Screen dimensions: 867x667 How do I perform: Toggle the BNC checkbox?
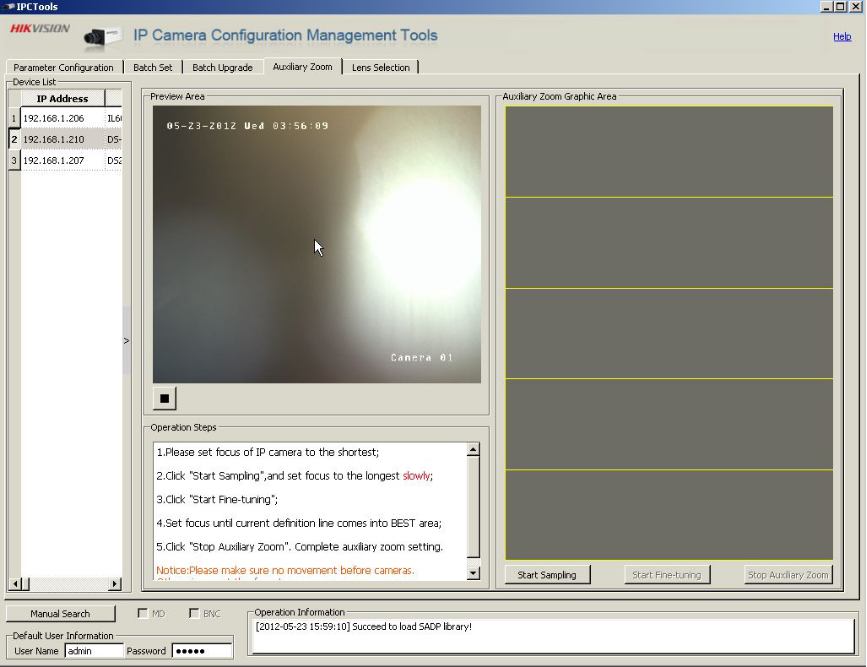click(x=194, y=613)
